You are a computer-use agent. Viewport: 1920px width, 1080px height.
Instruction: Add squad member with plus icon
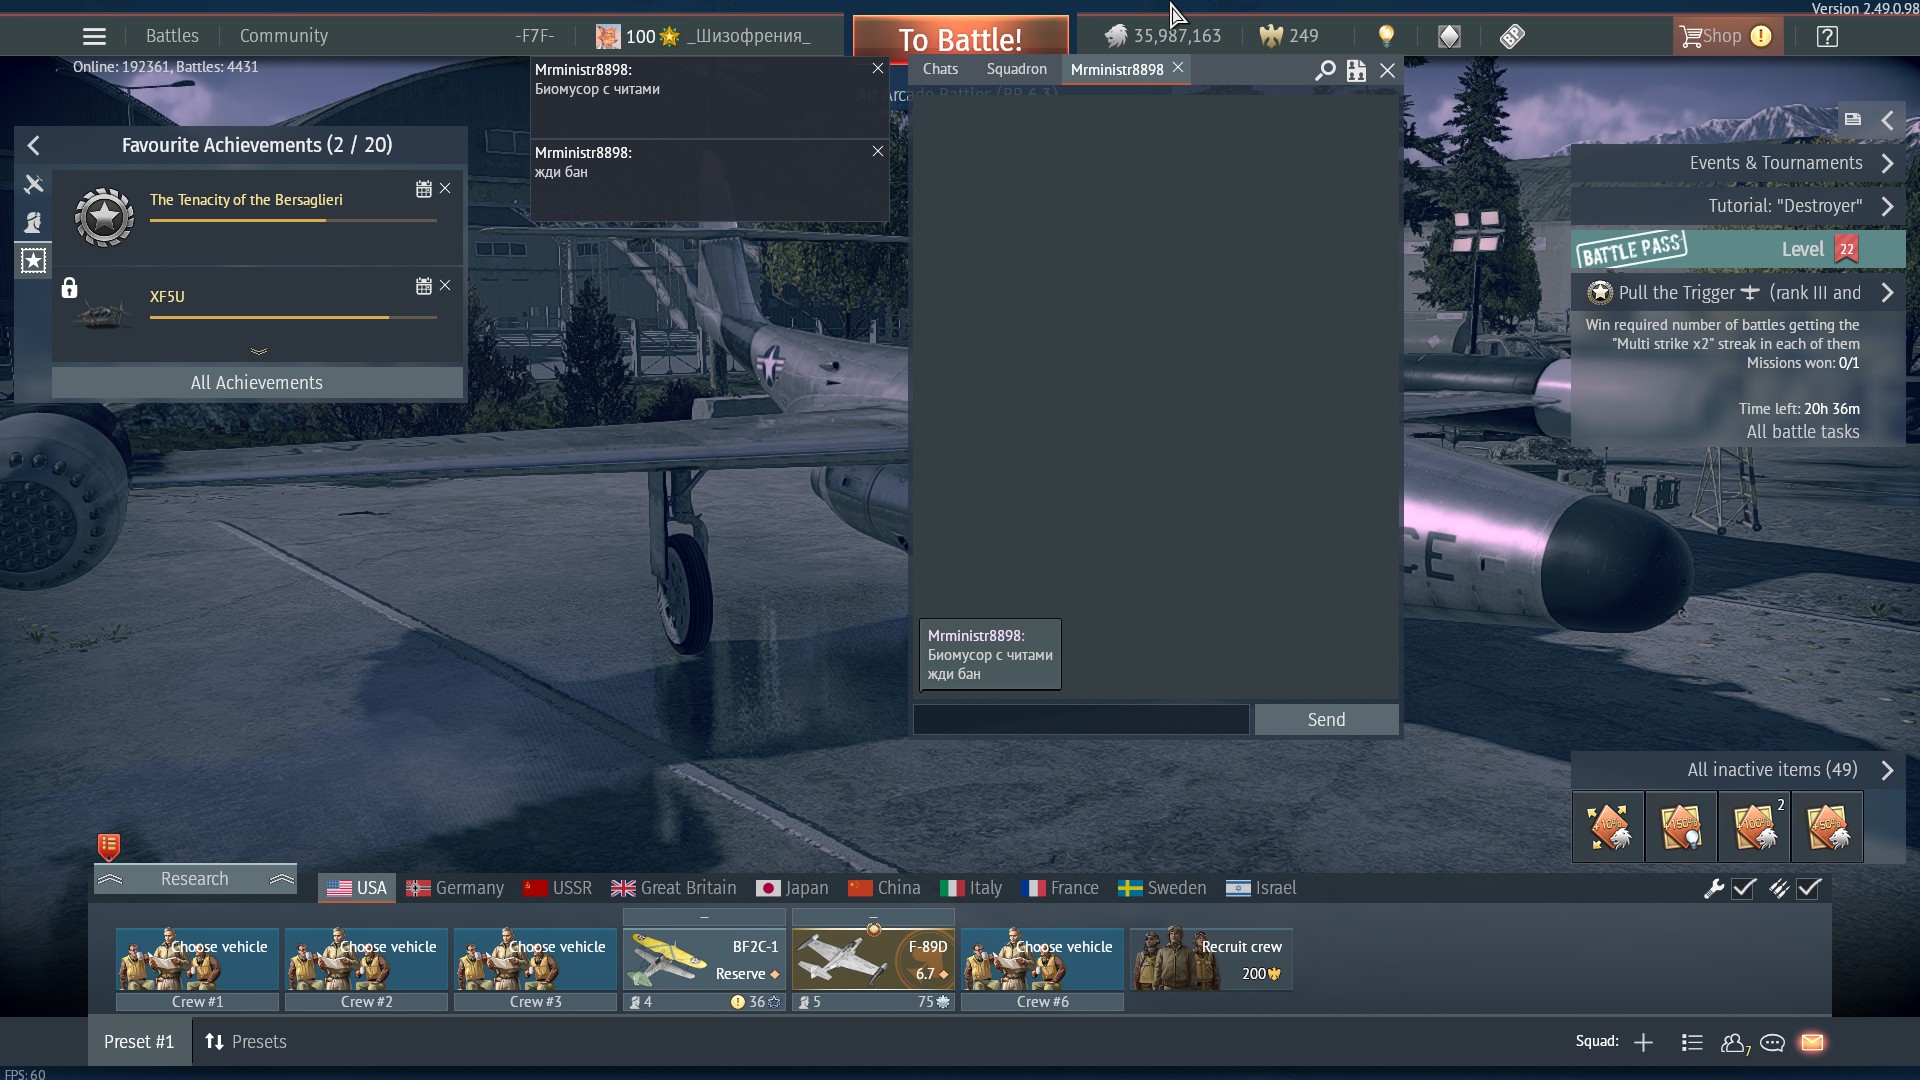1643,1043
